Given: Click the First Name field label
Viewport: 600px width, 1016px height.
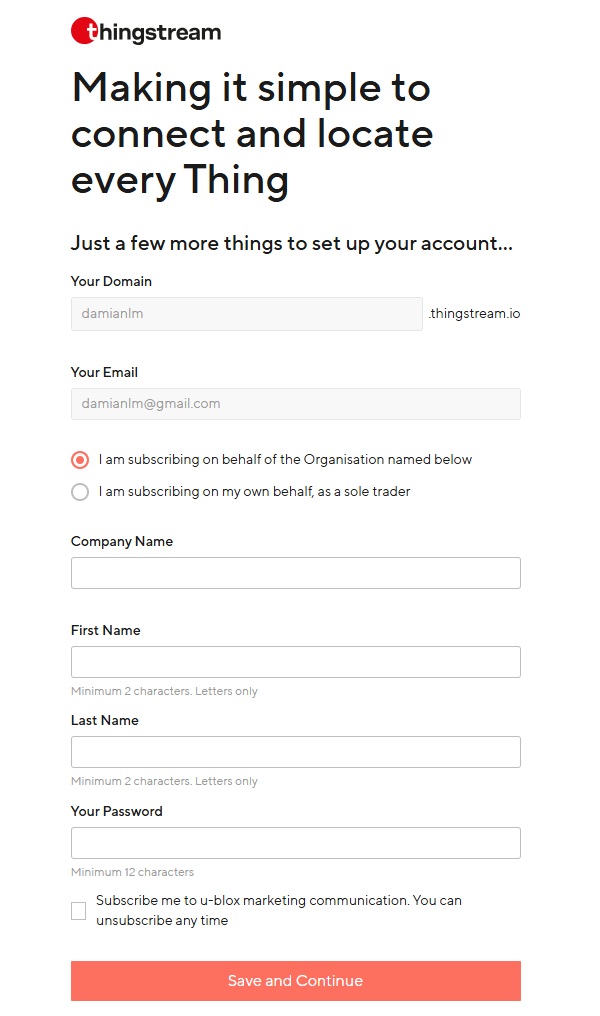Looking at the screenshot, I should click(x=105, y=630).
